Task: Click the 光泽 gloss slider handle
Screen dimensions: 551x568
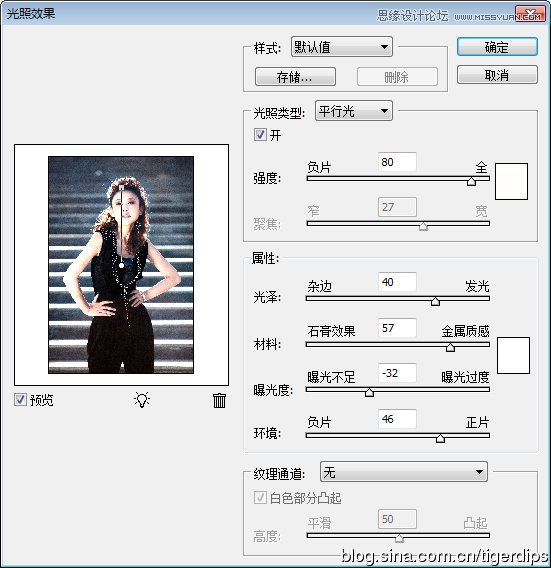Action: coord(435,301)
